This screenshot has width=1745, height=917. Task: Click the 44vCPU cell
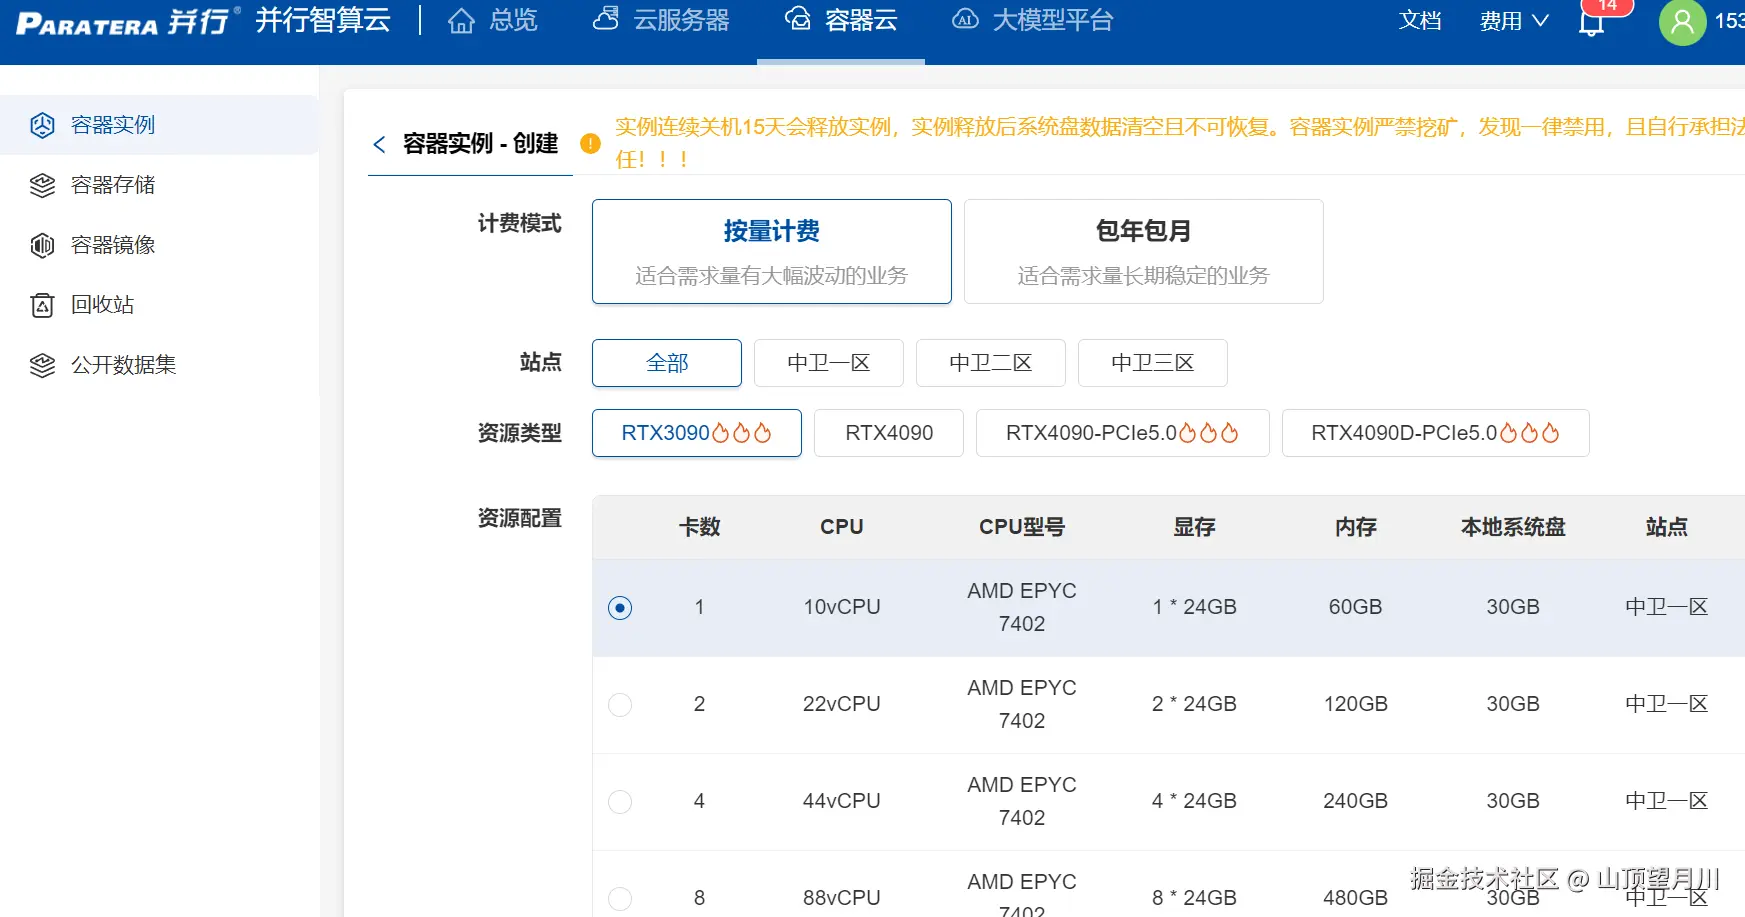[842, 801]
